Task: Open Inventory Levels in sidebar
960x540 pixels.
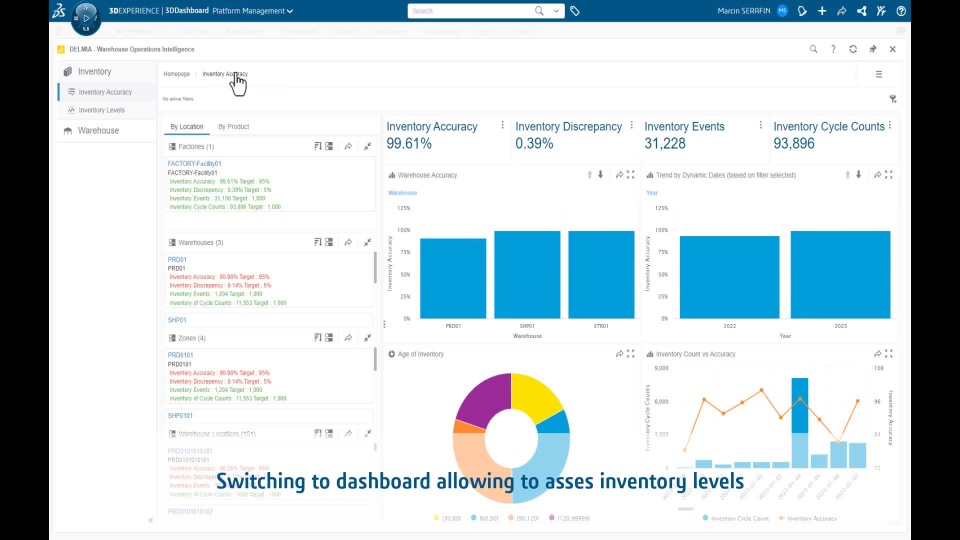Action: (102, 110)
